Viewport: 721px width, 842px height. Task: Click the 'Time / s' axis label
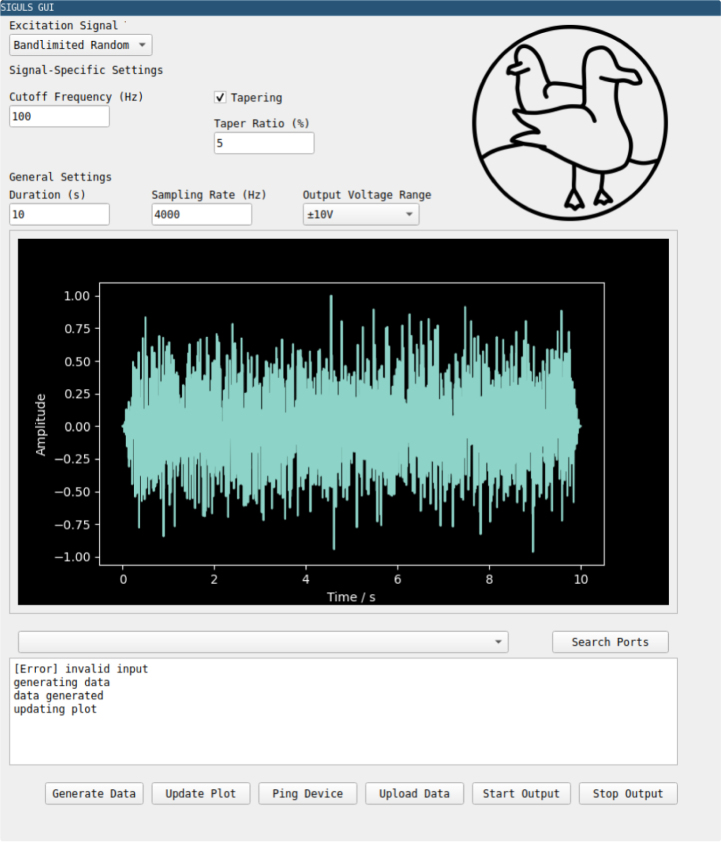(x=351, y=597)
